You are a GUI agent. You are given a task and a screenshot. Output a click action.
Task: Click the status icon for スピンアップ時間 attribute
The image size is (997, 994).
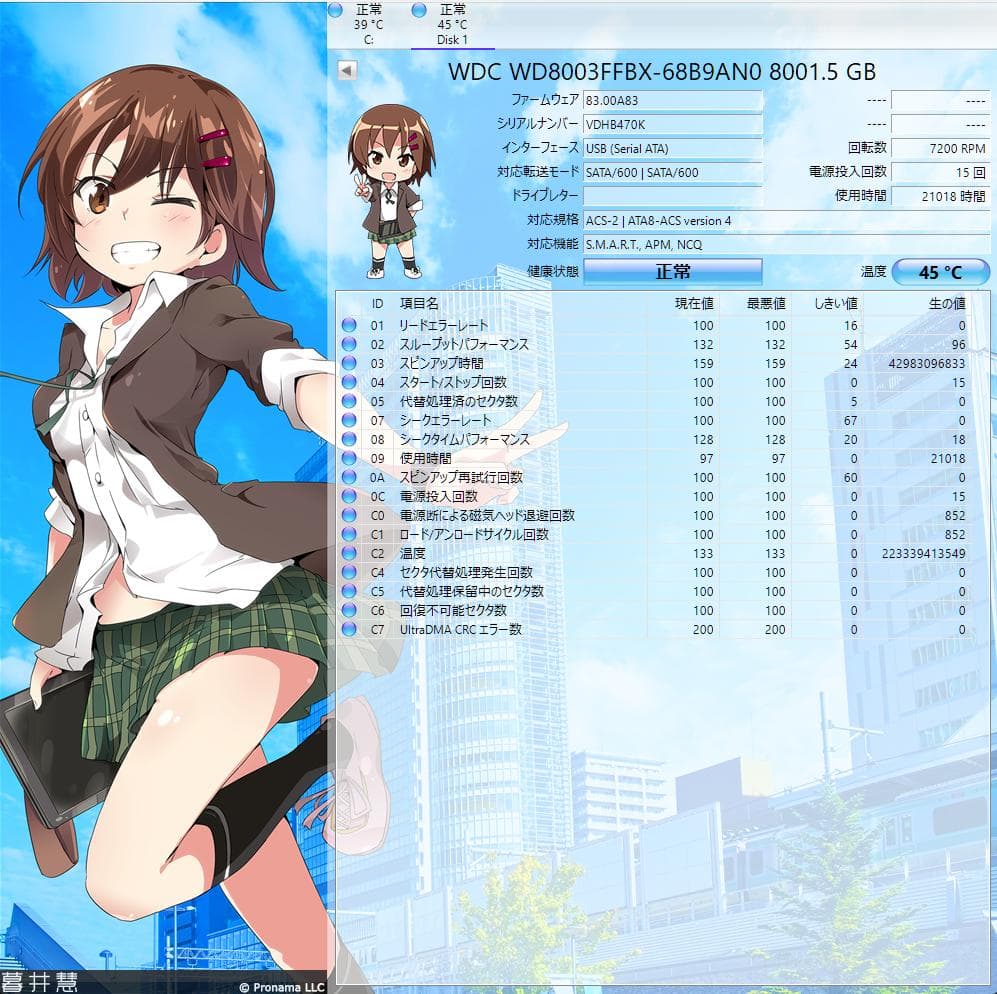(348, 363)
